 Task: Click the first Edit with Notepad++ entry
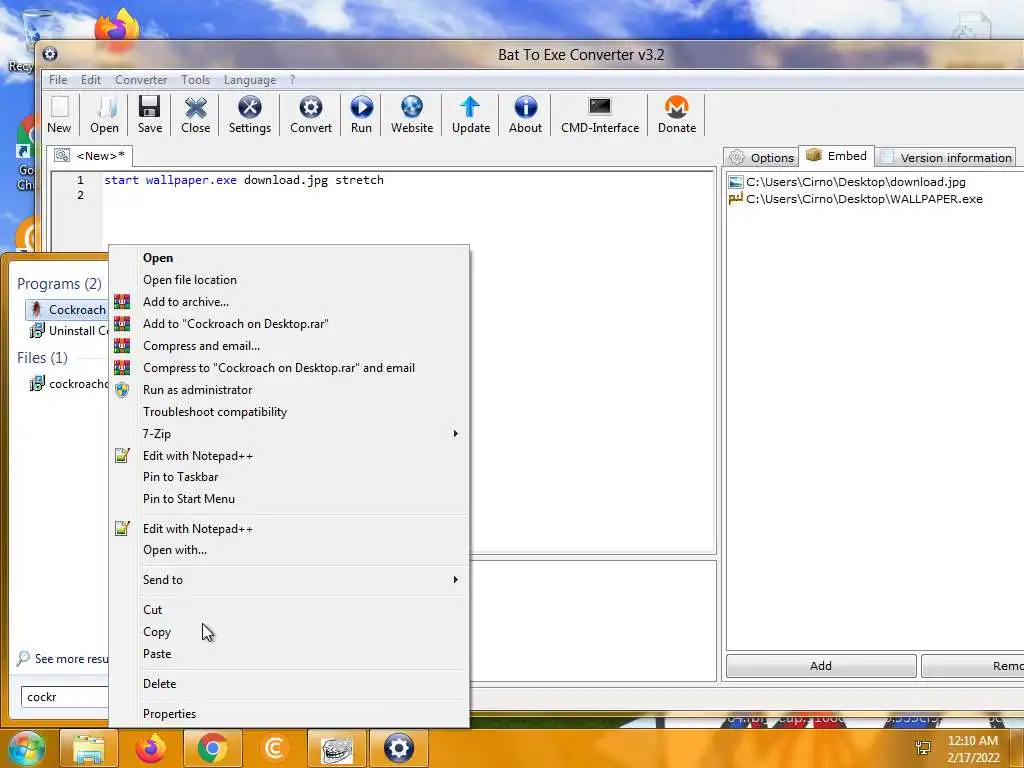[289, 456]
